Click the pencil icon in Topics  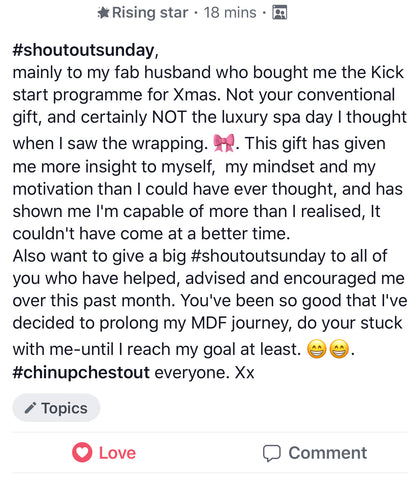point(30,408)
